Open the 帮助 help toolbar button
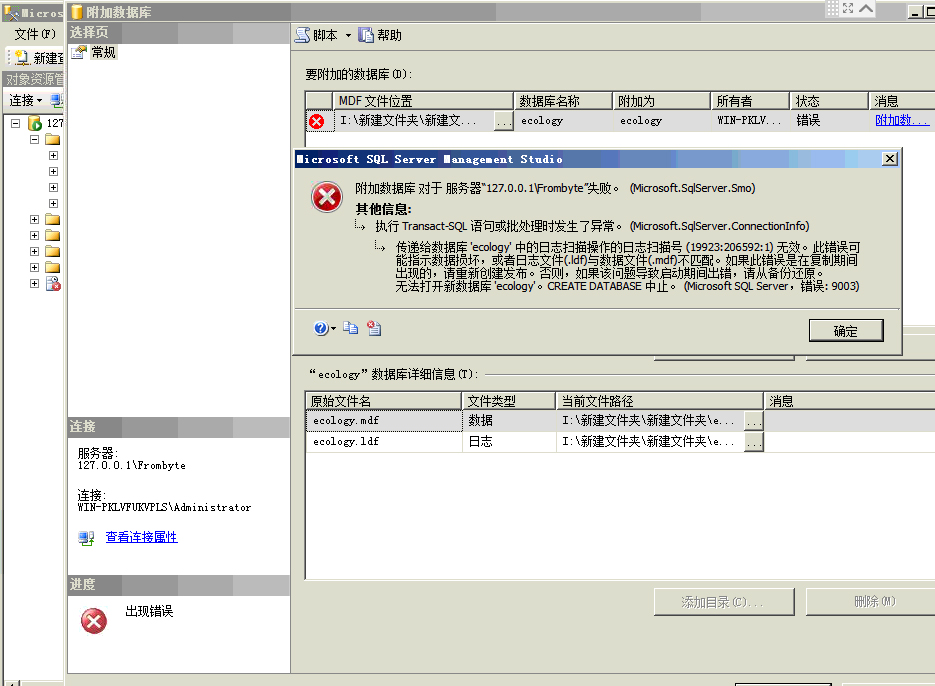This screenshot has height=686, width=935. point(380,35)
